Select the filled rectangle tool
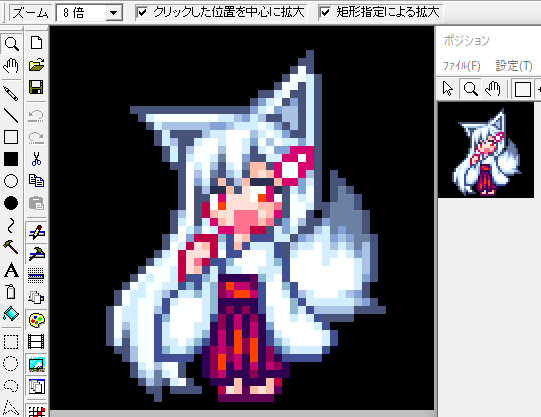Image resolution: width=541 pixels, height=417 pixels. click(11, 159)
